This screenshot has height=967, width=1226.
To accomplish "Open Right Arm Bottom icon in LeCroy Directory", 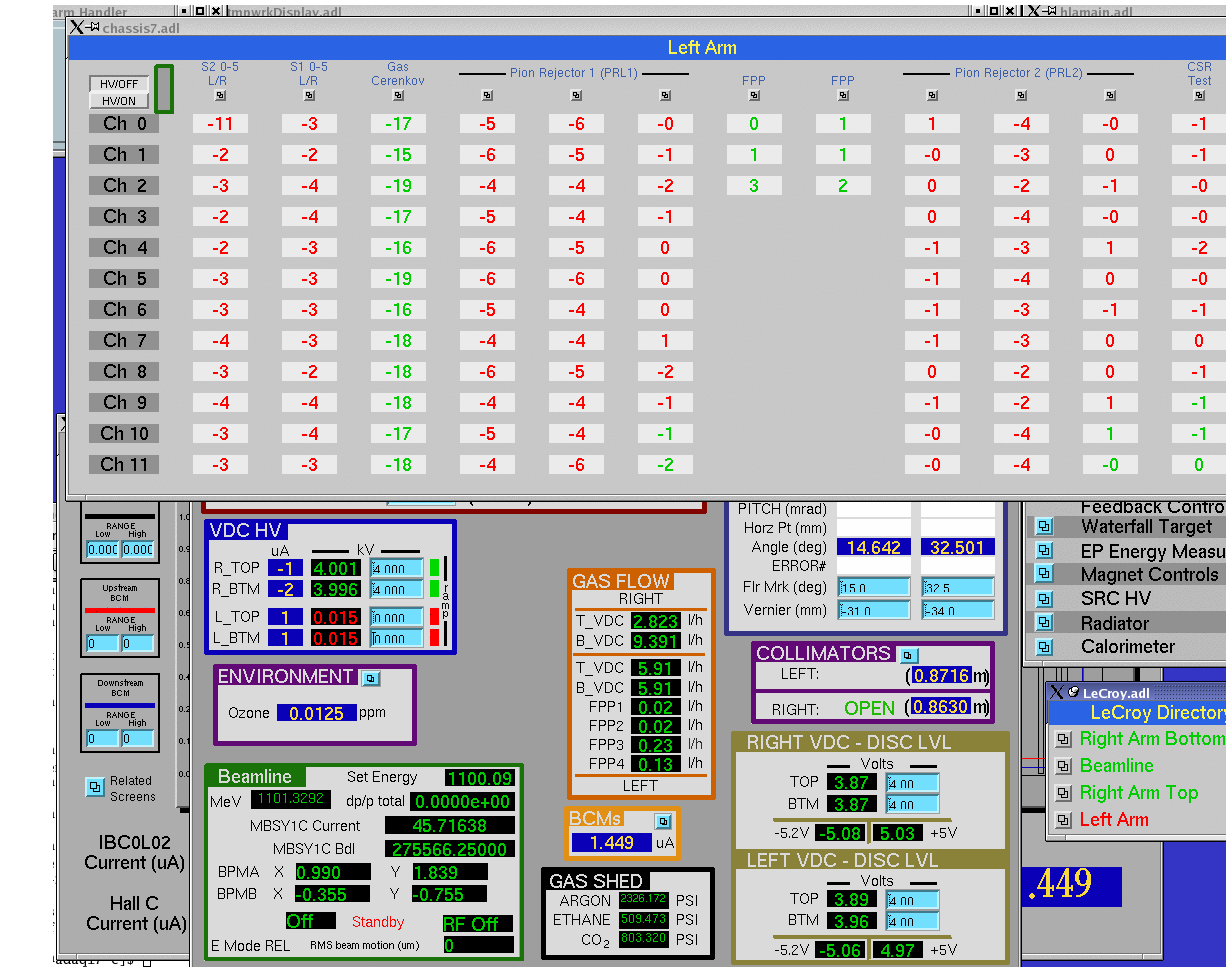I will [x=1064, y=739].
